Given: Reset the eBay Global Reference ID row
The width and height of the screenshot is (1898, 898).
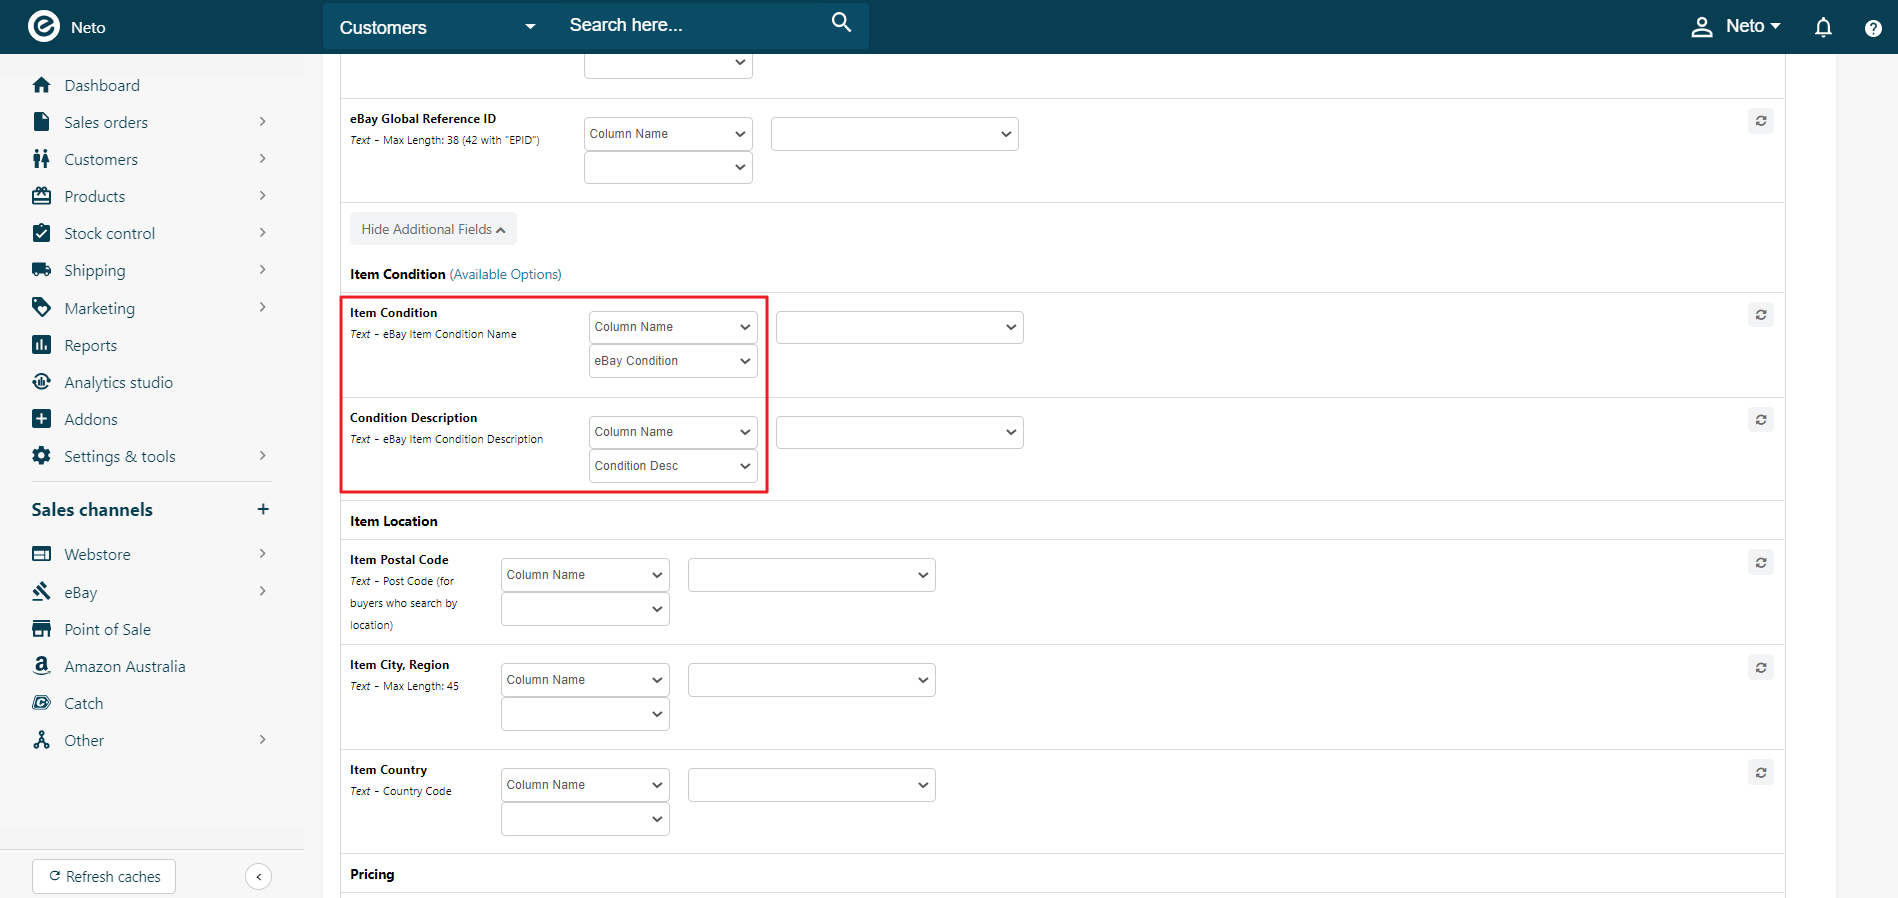Looking at the screenshot, I should pyautogui.click(x=1761, y=121).
